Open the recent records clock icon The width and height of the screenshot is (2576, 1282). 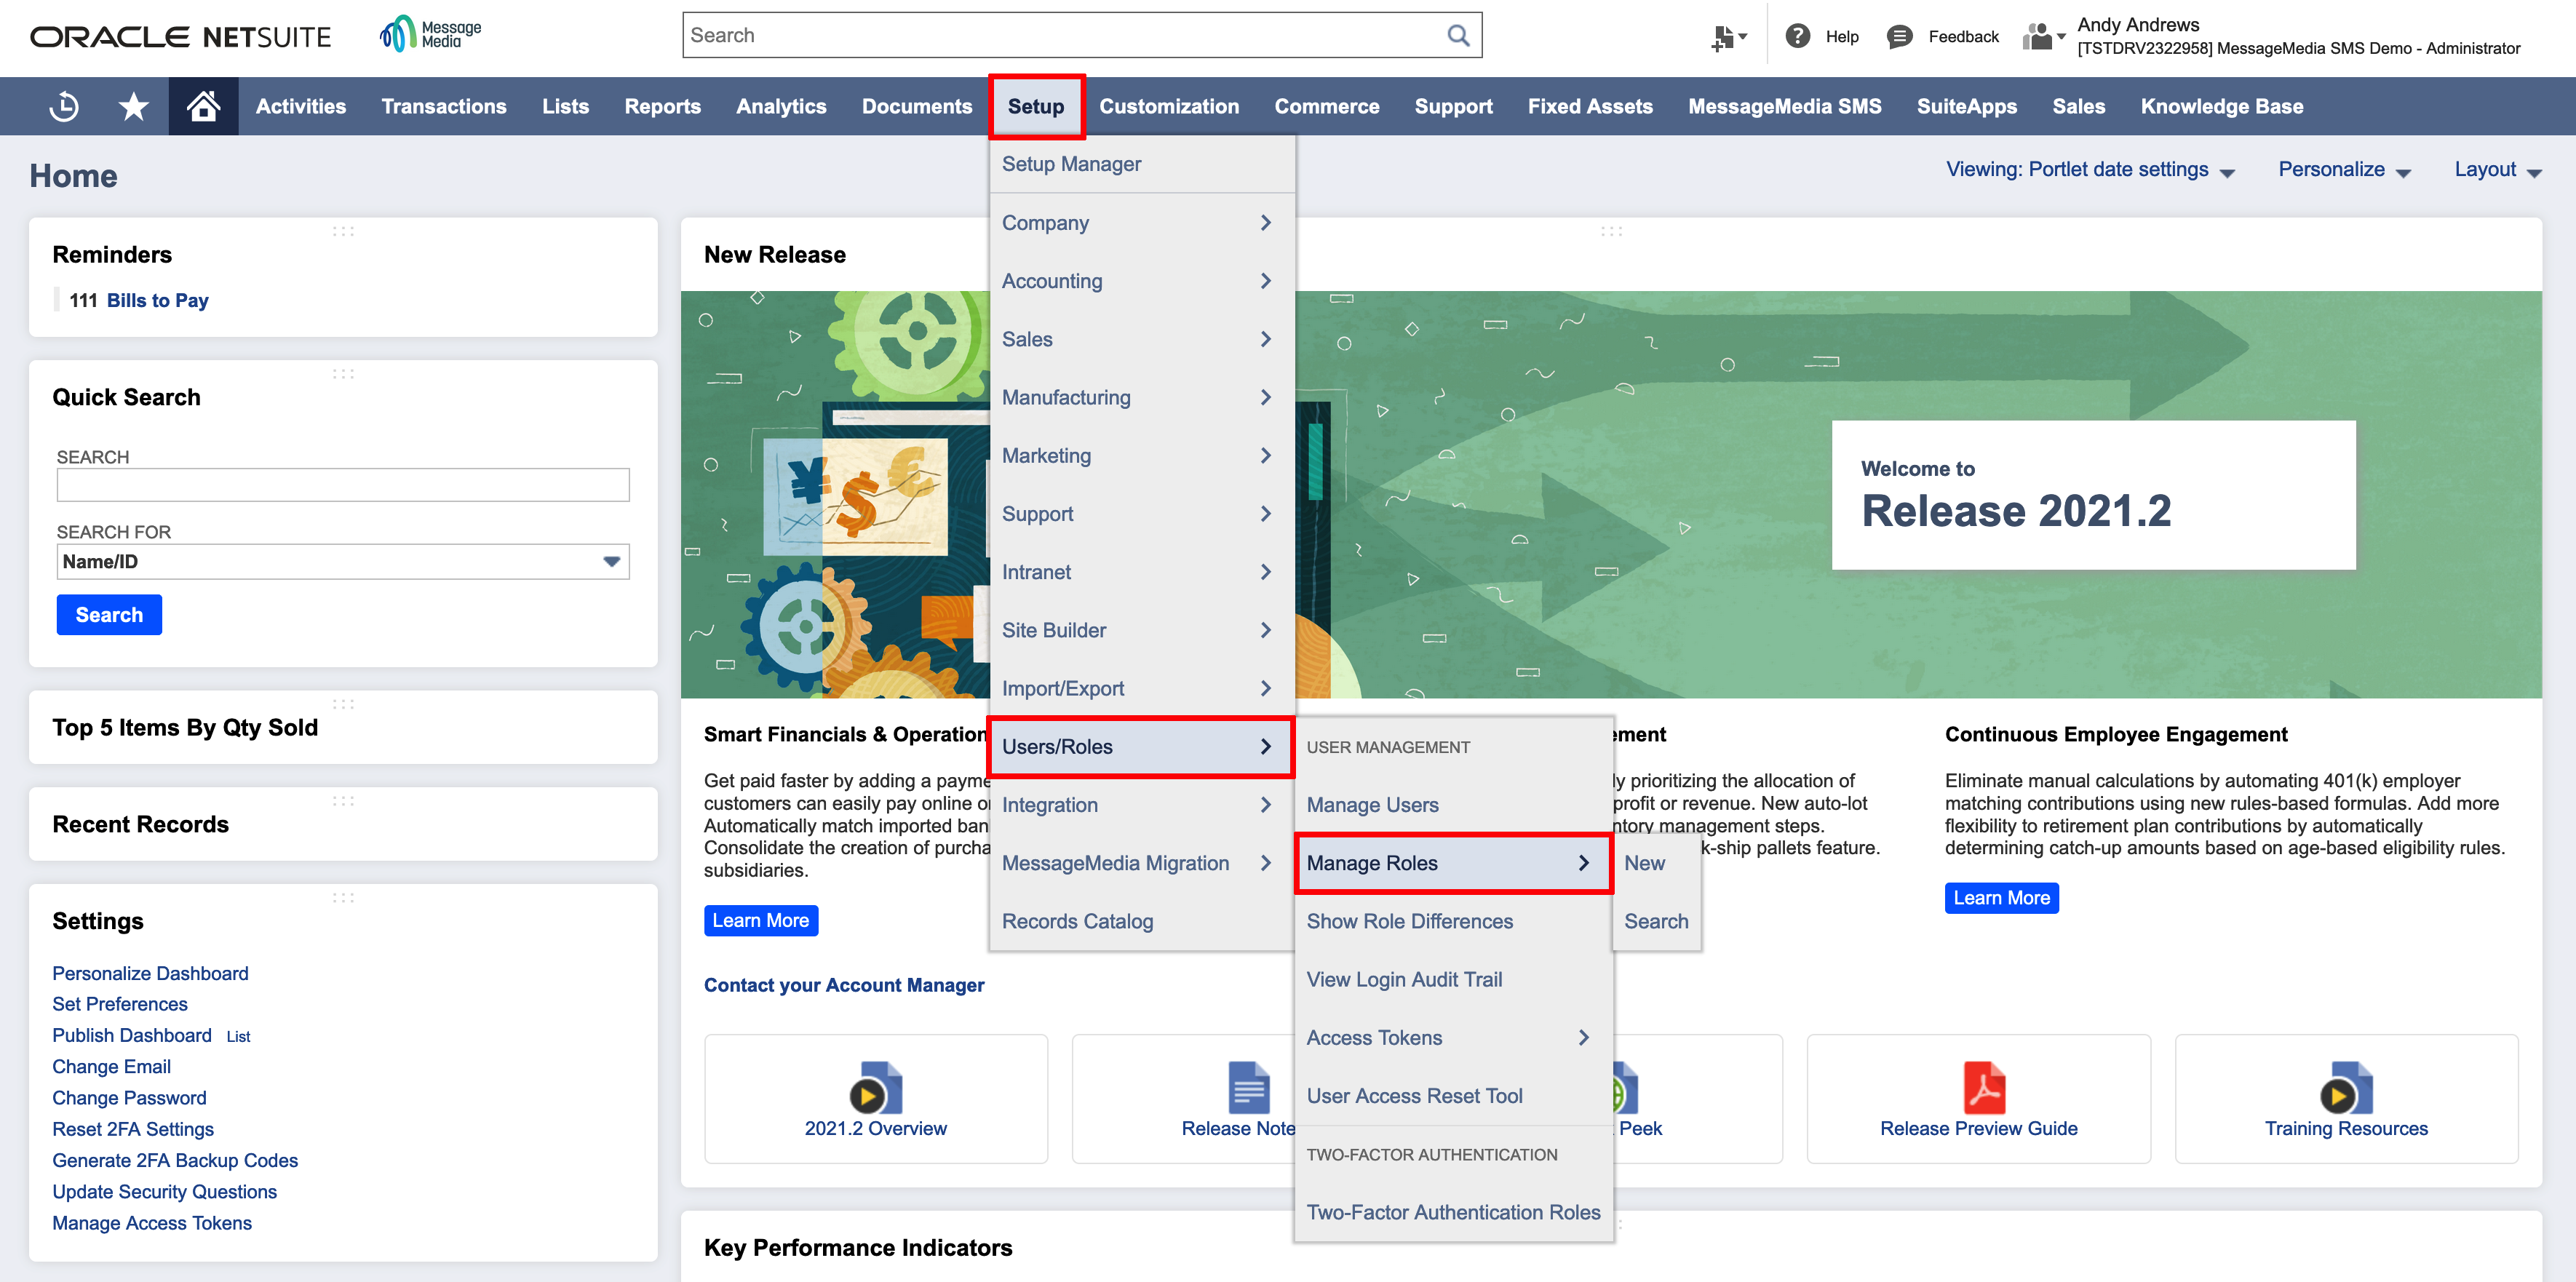(x=62, y=106)
